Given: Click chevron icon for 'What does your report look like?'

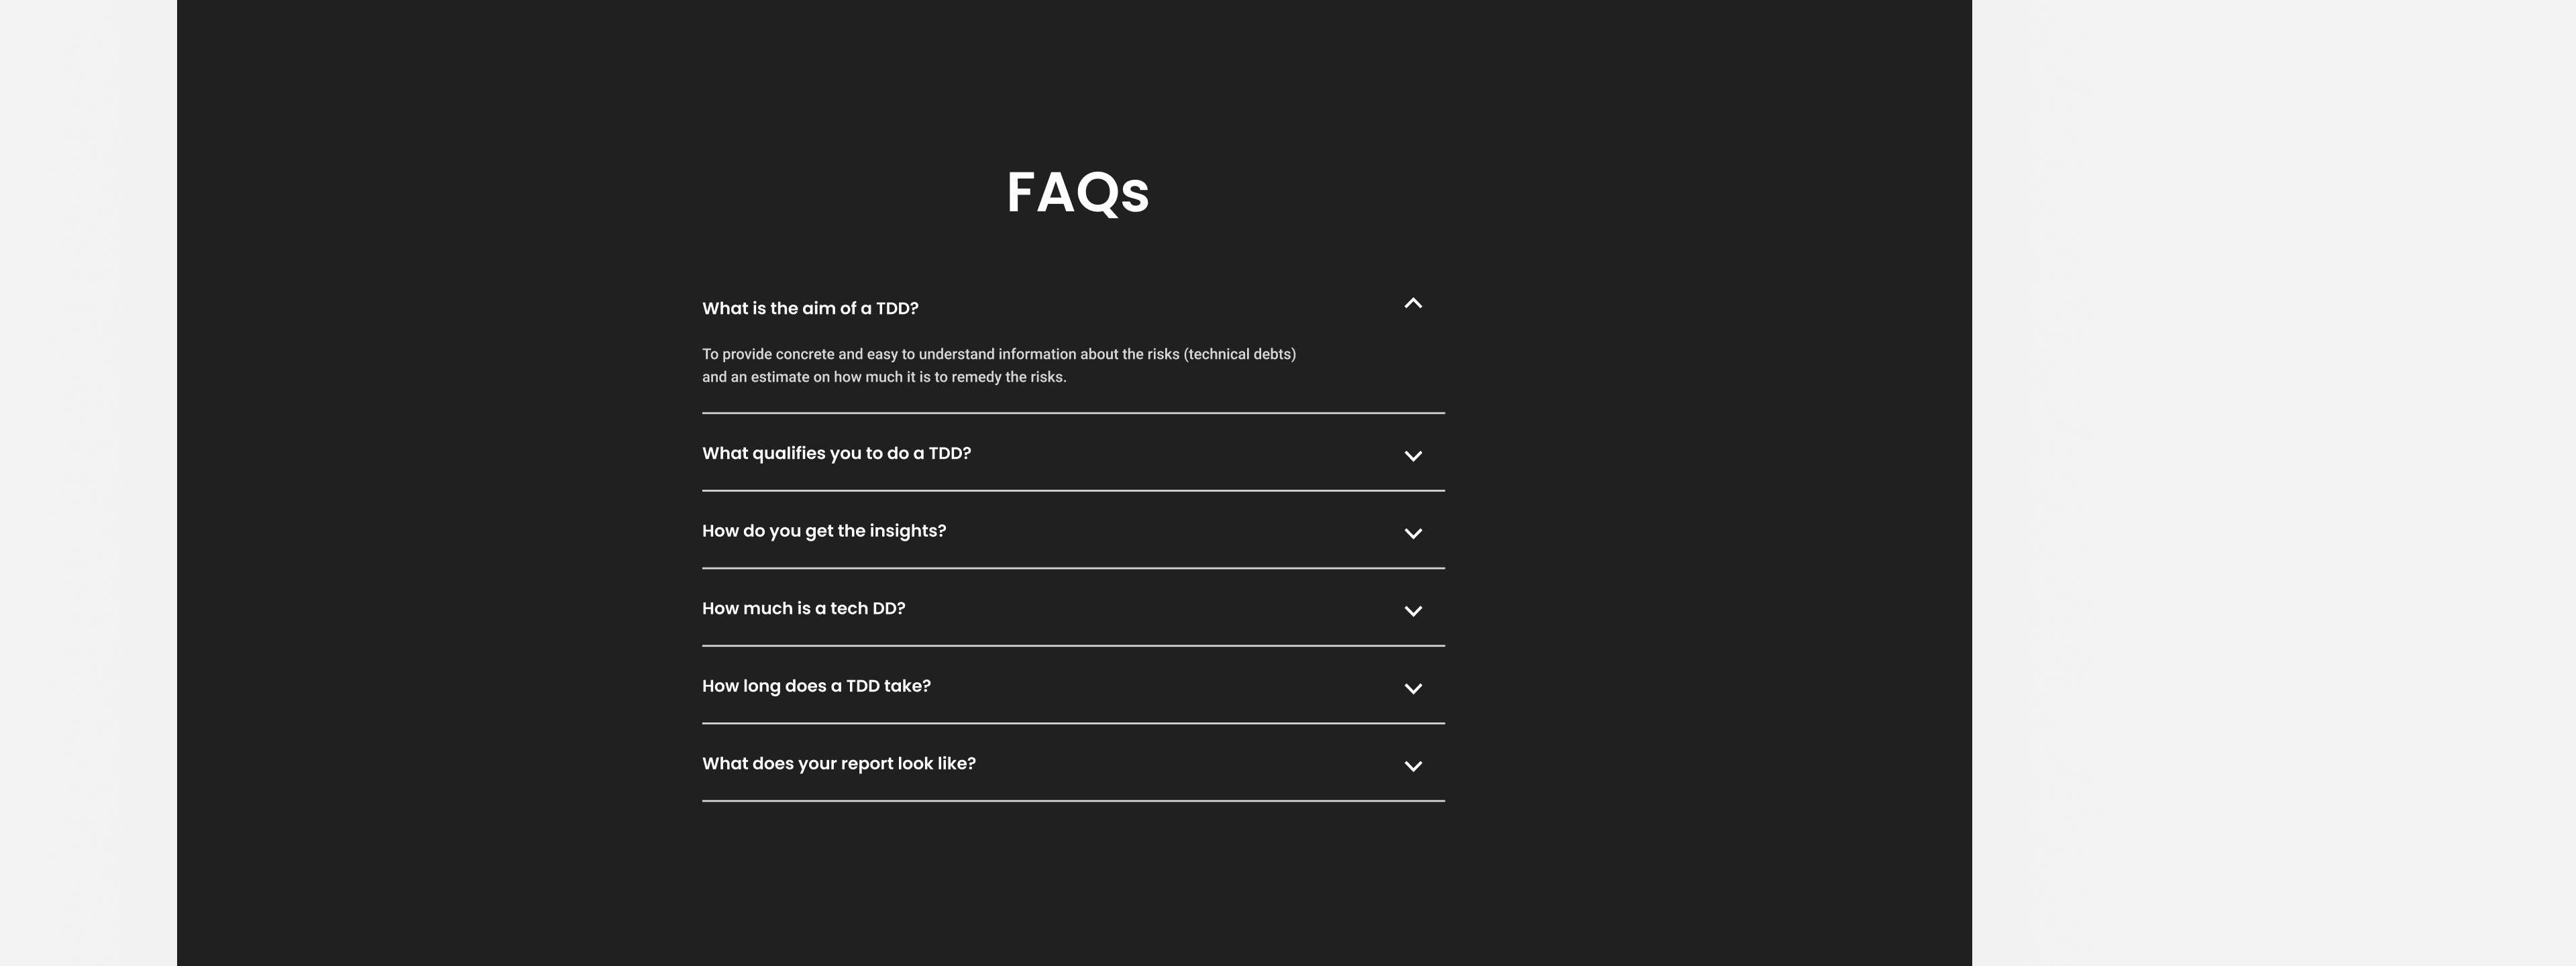Looking at the screenshot, I should (1412, 766).
